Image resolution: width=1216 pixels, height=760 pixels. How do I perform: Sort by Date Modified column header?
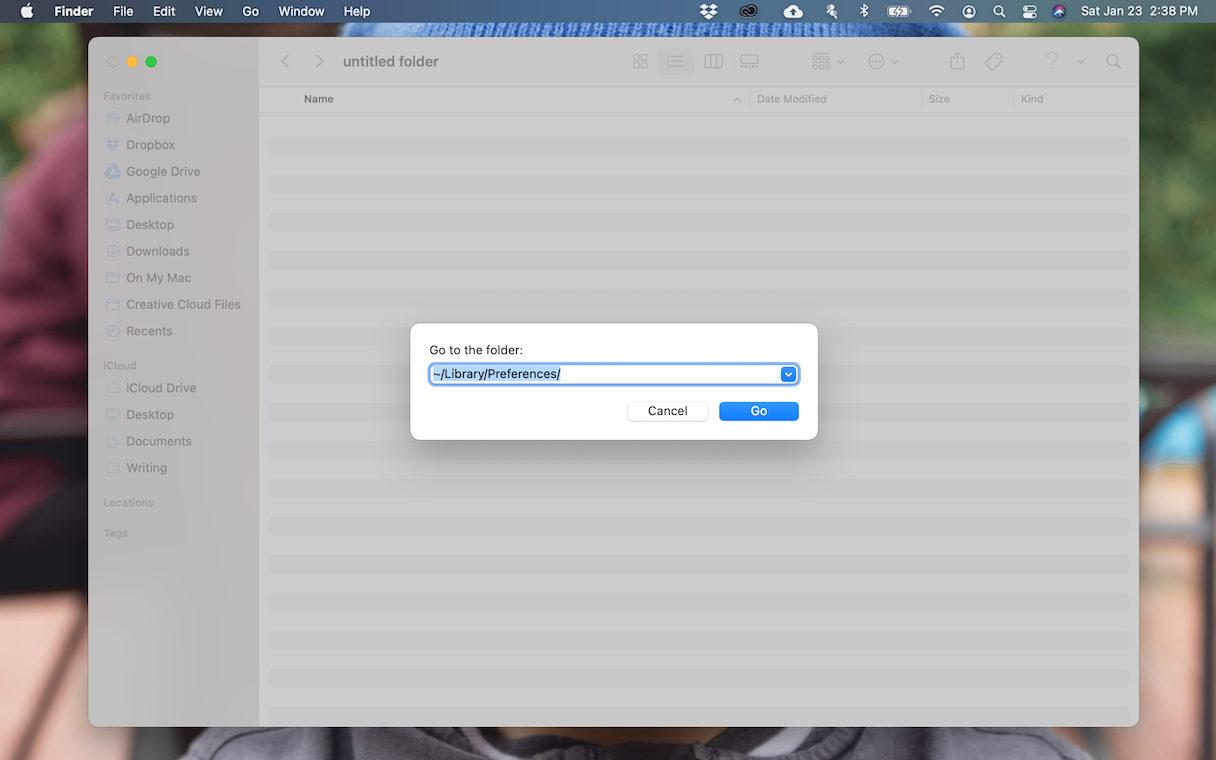[791, 99]
